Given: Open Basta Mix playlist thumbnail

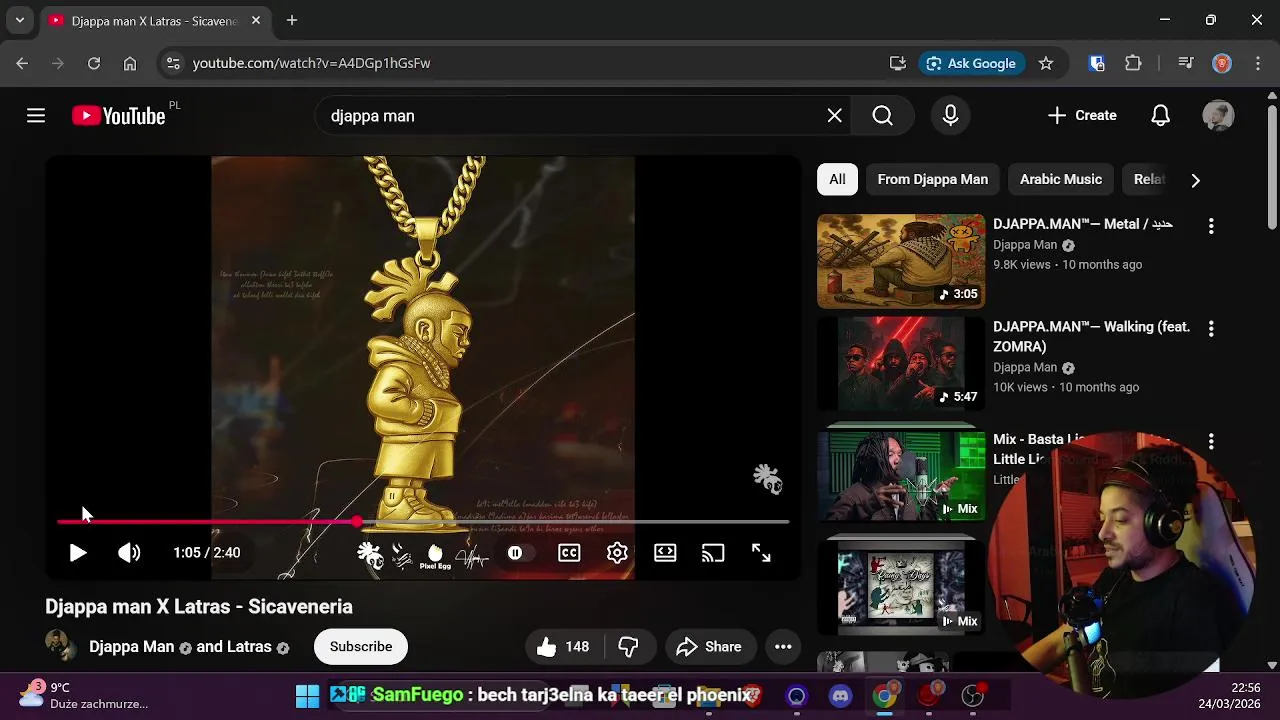Looking at the screenshot, I should (901, 475).
